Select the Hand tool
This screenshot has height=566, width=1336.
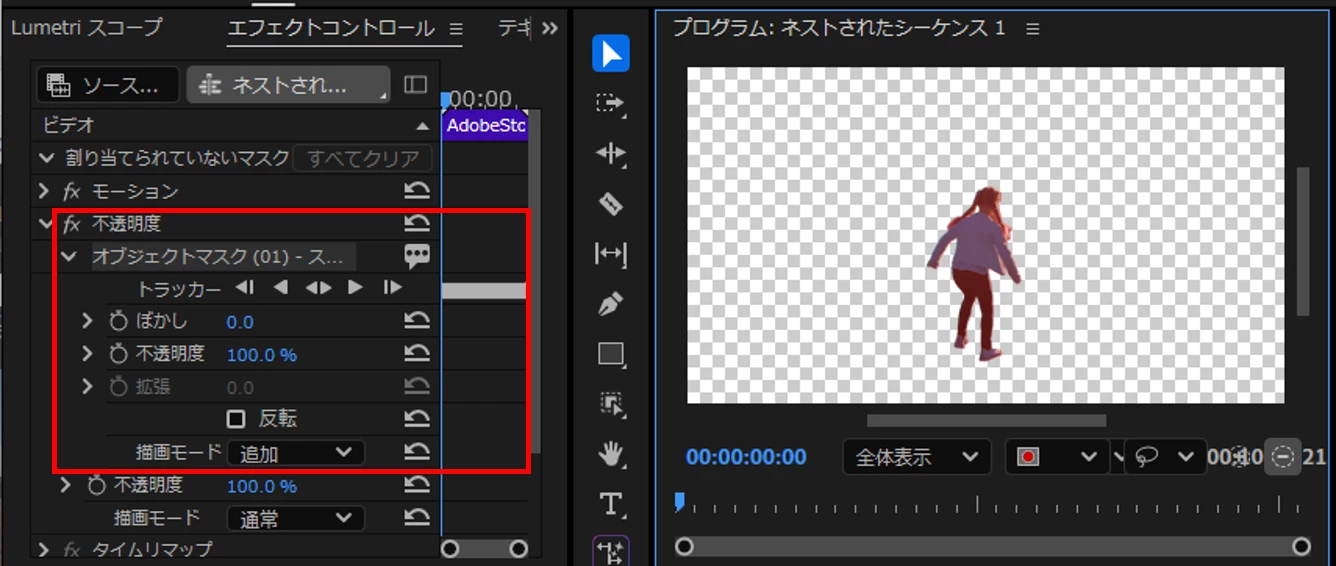pos(610,454)
